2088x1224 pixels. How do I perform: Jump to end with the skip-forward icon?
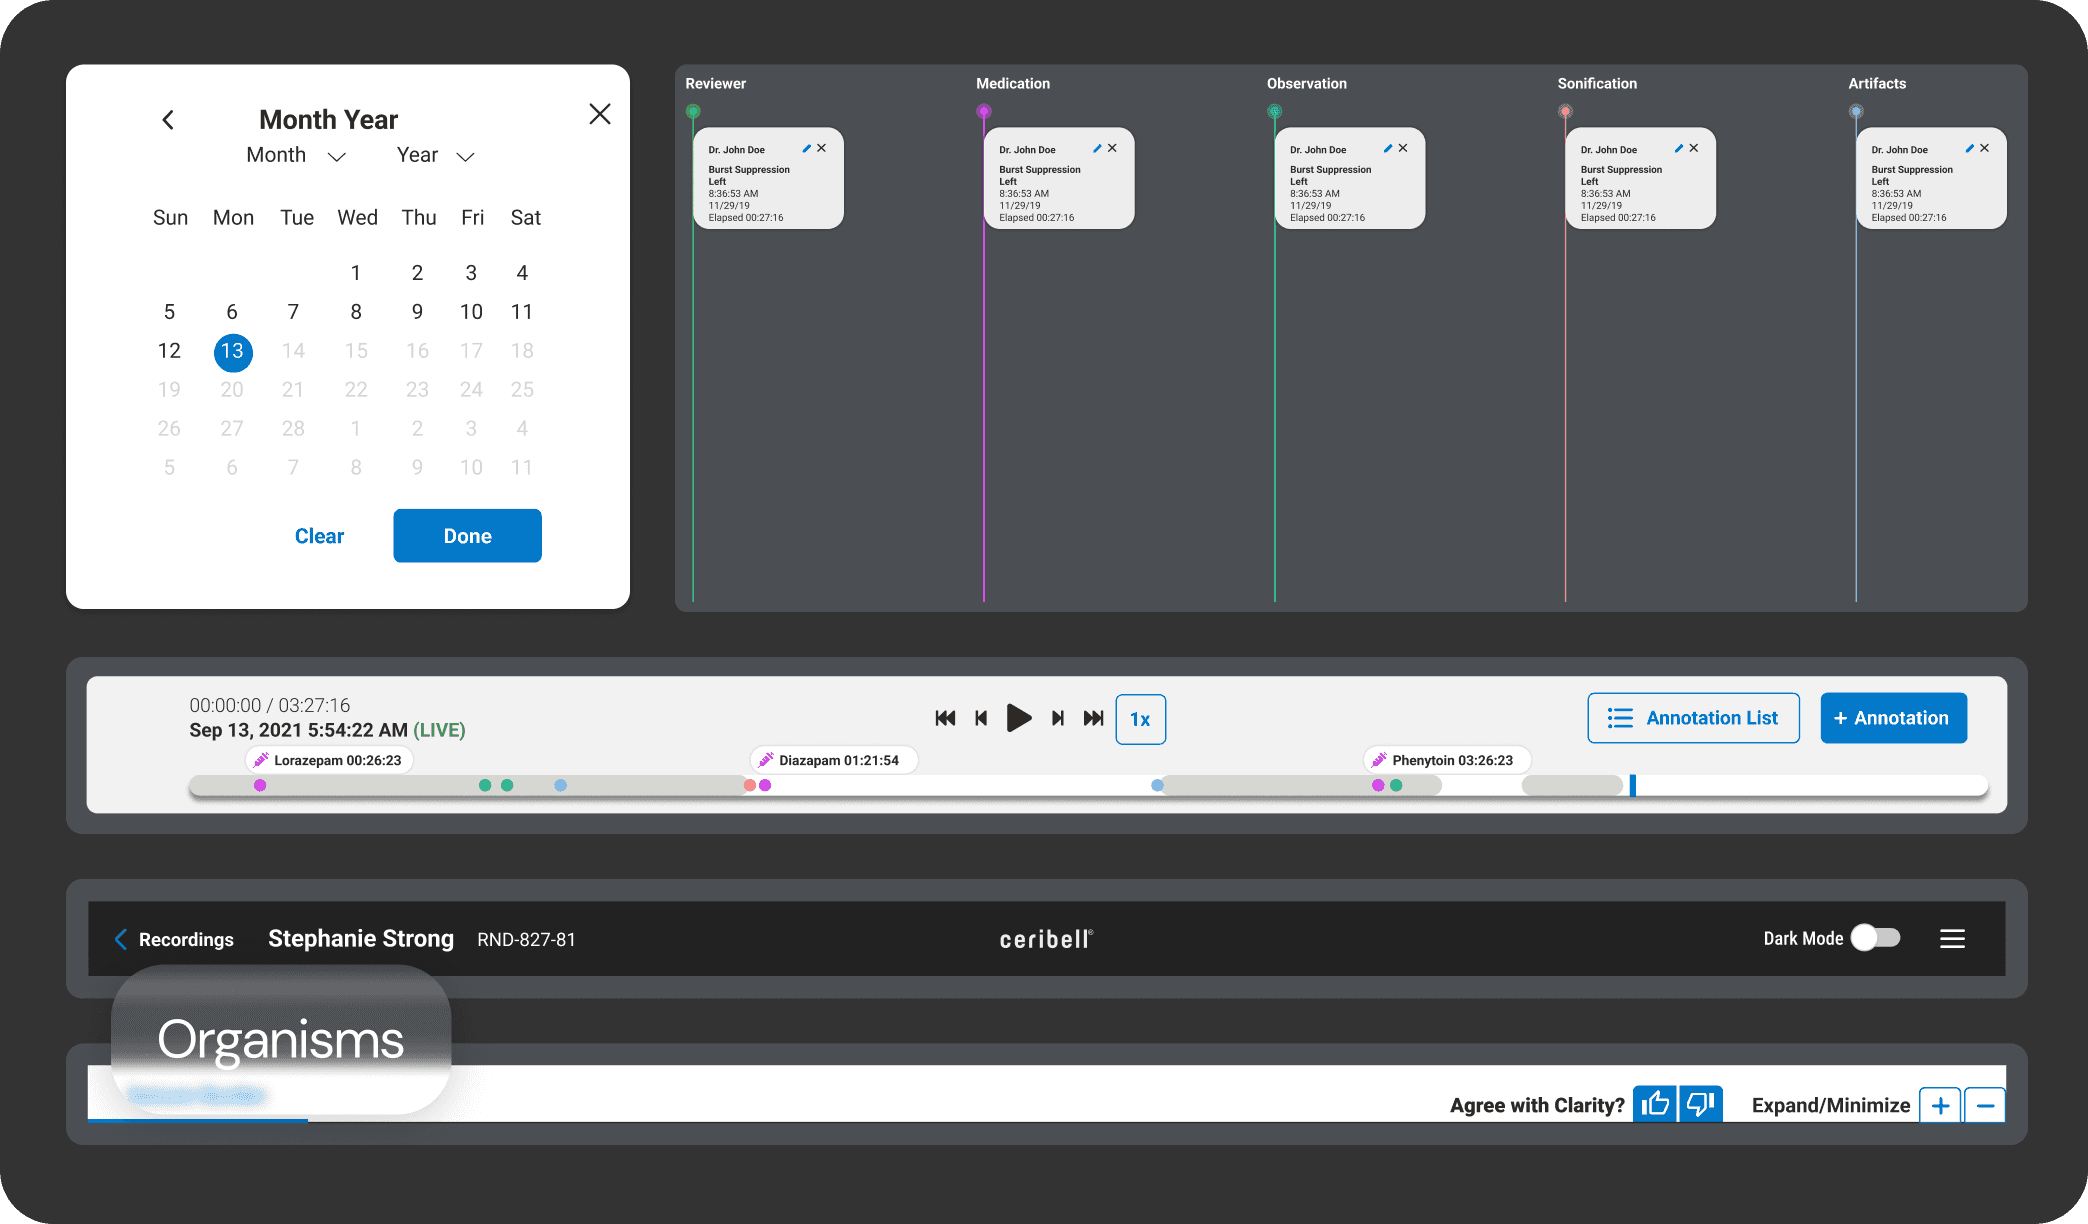(x=1093, y=718)
